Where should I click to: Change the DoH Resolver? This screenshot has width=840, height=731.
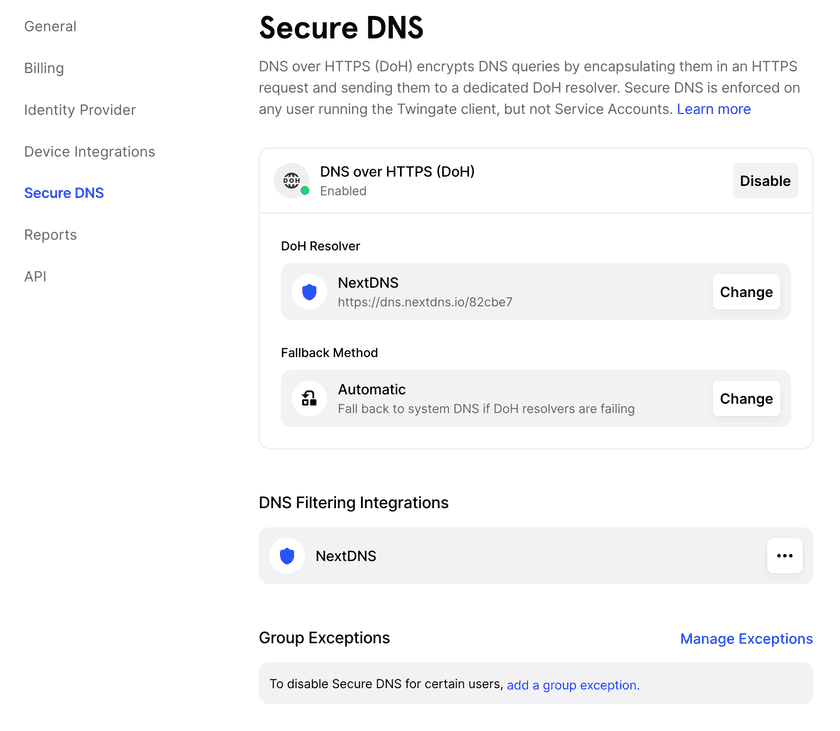tap(746, 292)
